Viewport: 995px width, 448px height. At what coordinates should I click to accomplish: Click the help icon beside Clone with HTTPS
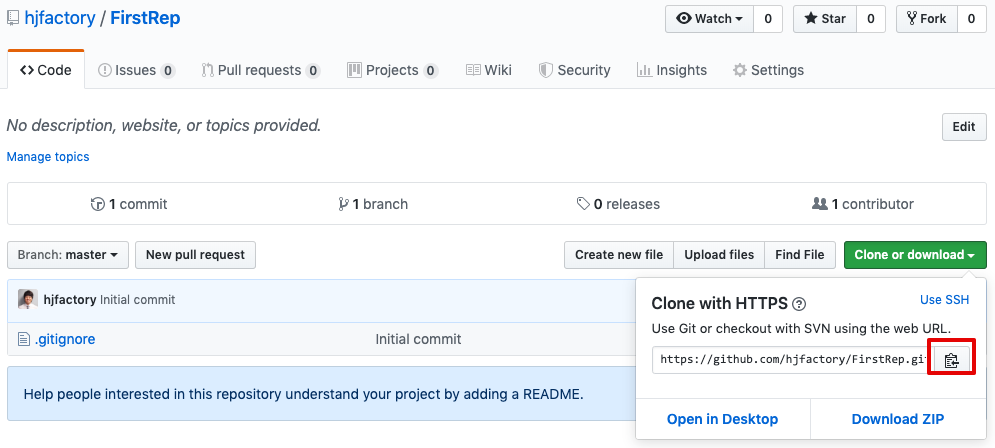click(800, 305)
